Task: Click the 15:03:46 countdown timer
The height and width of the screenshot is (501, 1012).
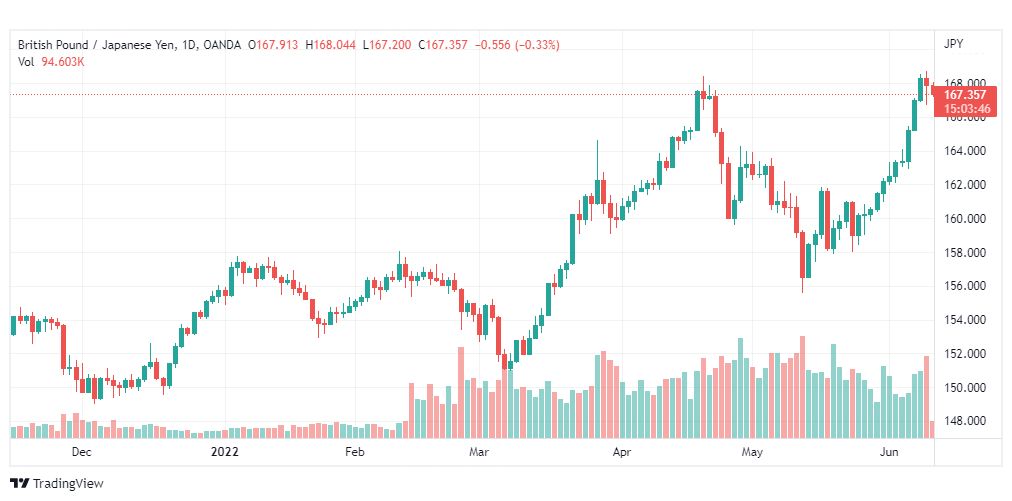Action: click(964, 108)
